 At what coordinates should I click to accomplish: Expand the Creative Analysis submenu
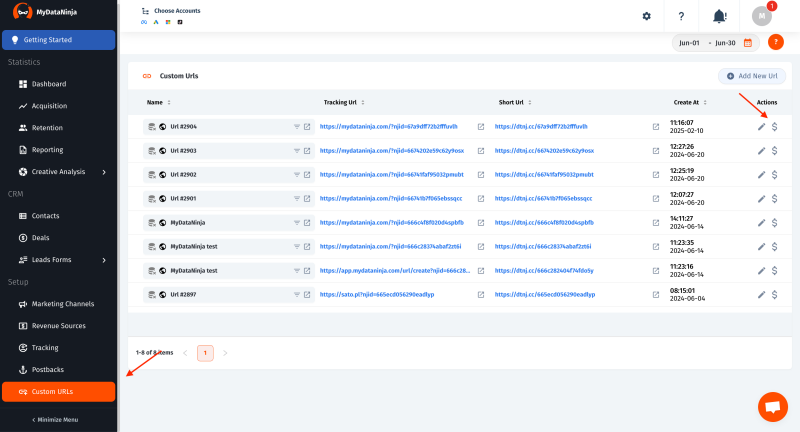(104, 171)
